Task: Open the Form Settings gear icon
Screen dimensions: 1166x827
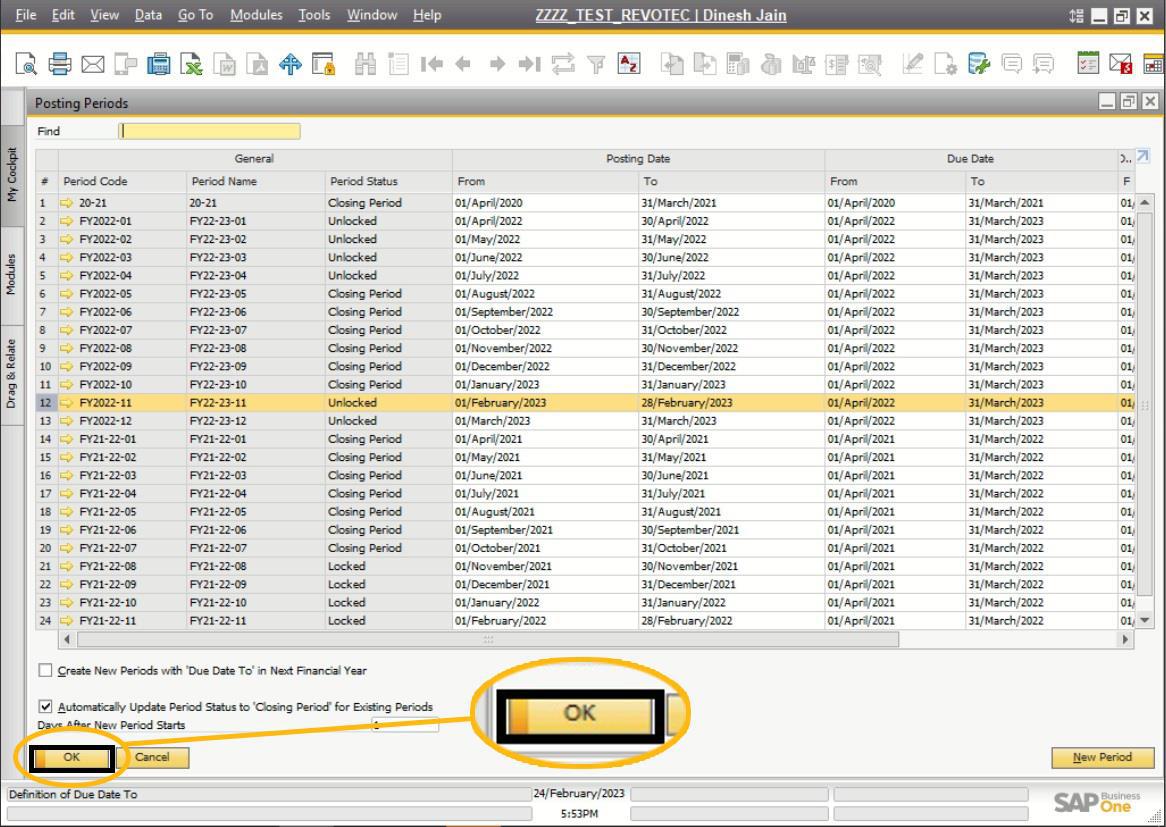Action: click(x=946, y=64)
